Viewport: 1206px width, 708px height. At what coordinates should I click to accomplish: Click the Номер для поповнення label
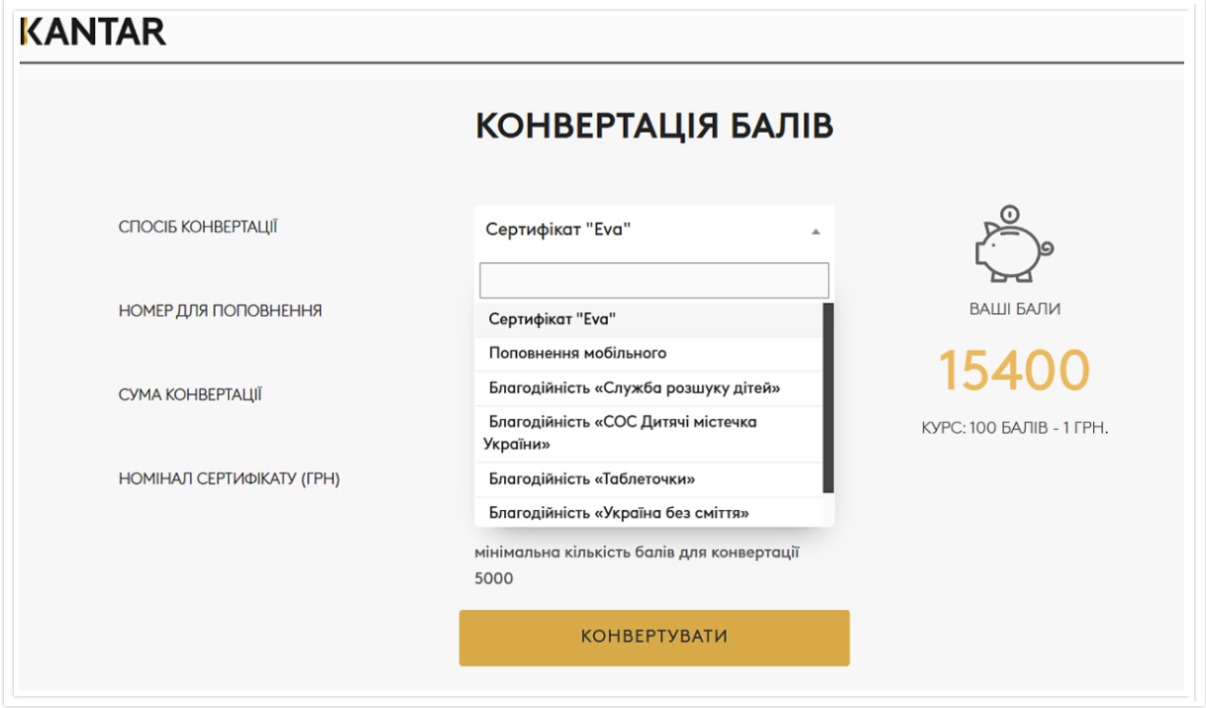220,311
